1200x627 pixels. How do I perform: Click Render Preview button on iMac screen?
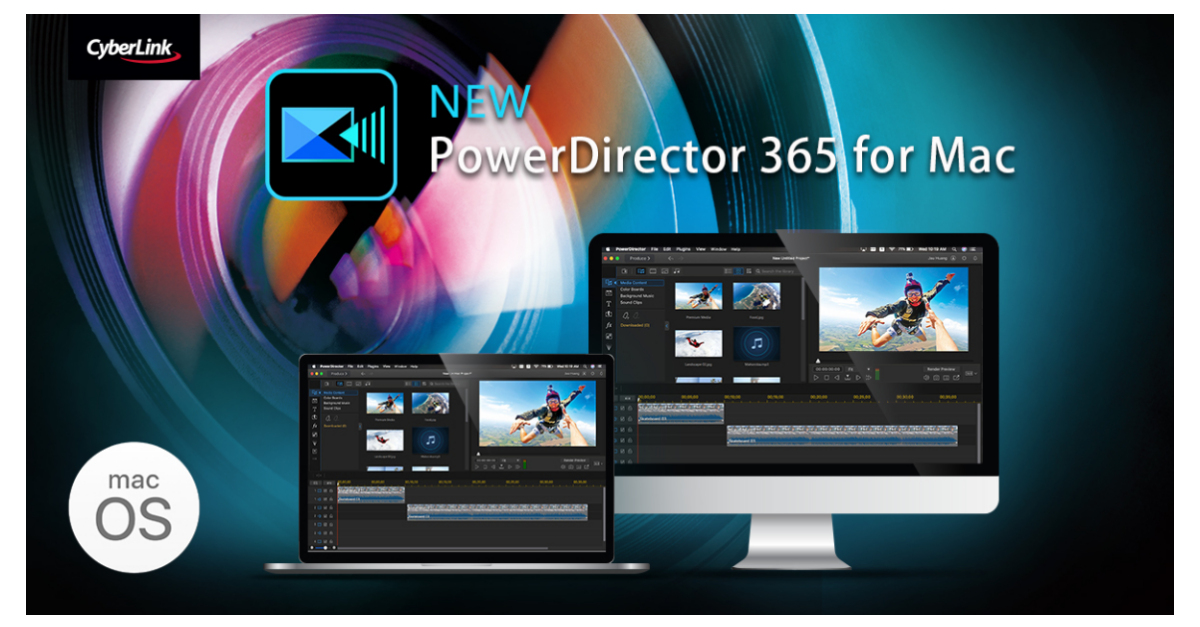(x=940, y=369)
